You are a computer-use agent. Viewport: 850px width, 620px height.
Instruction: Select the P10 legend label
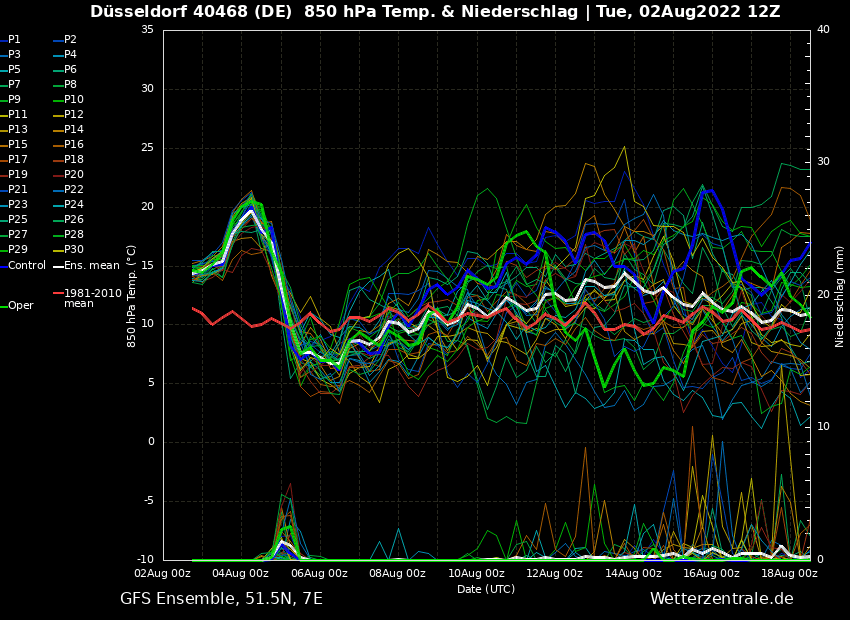tap(74, 100)
